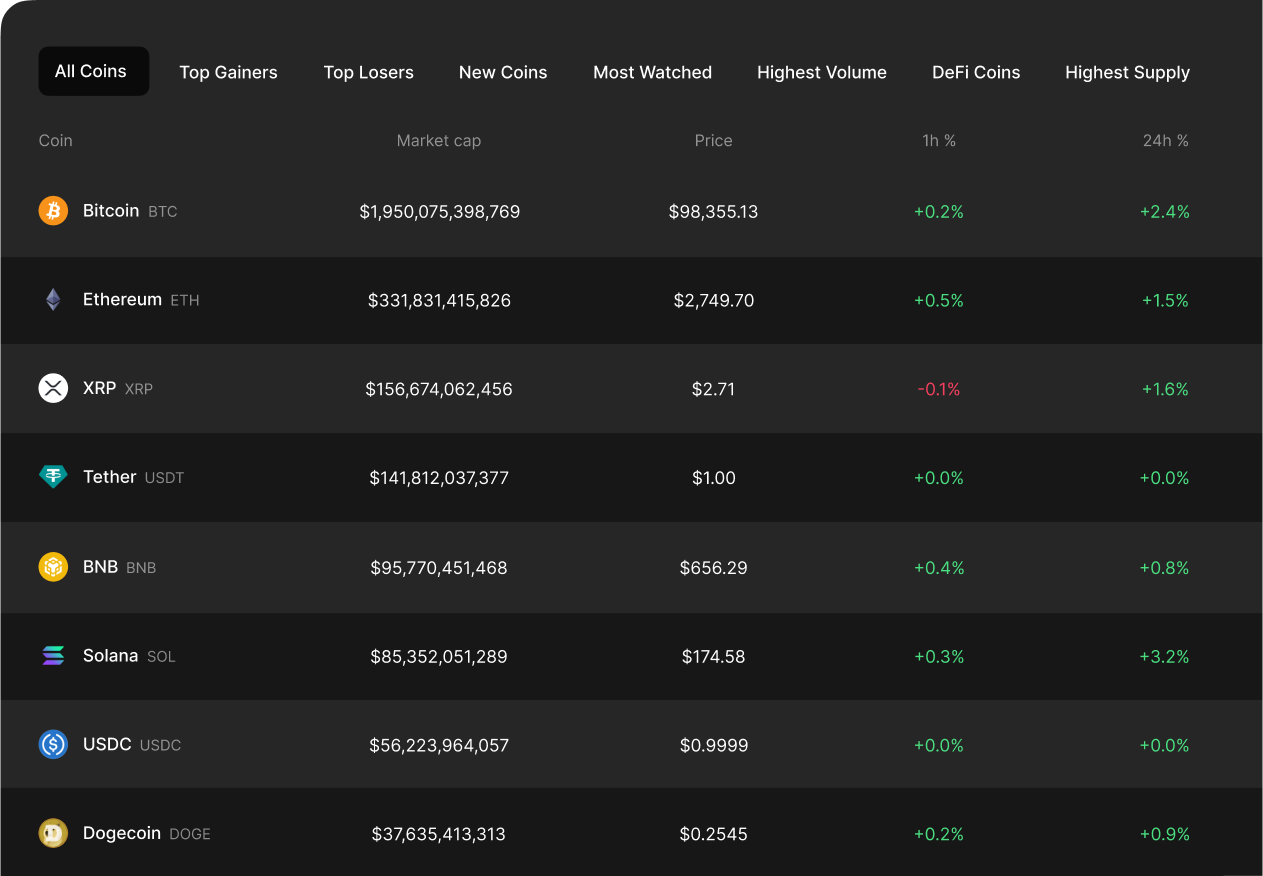This screenshot has height=876, width=1263.
Task: Click Bitcoin market cap $1,950,075,398,769
Action: (x=440, y=212)
